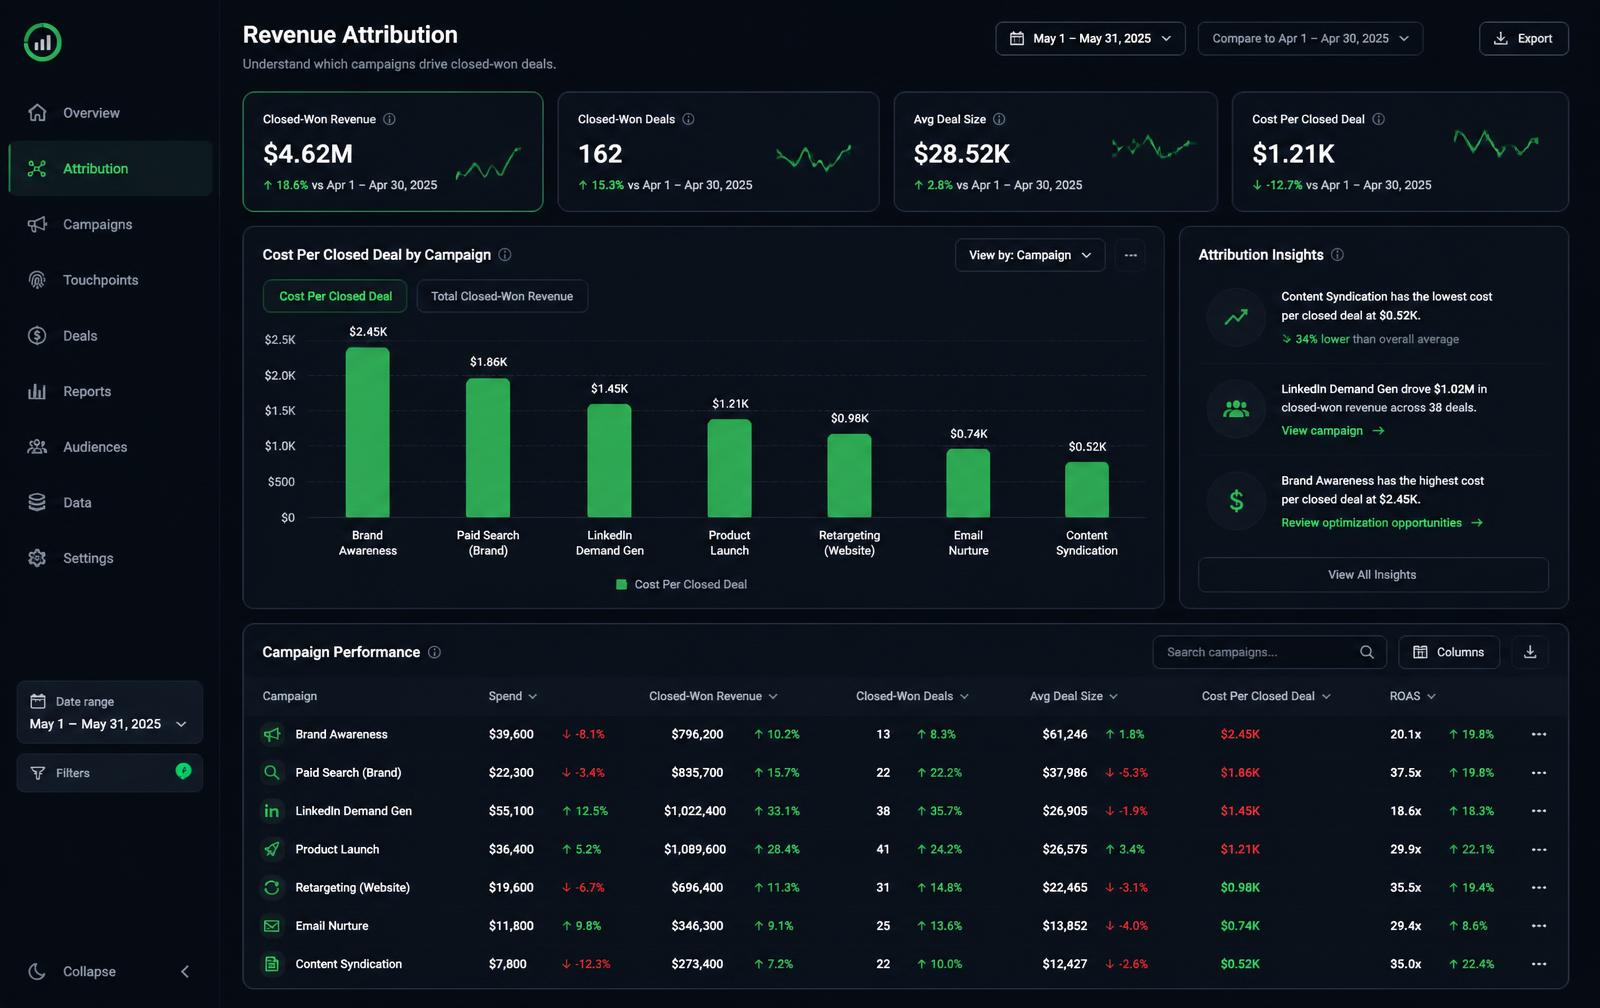Open the Filters button

click(x=110, y=772)
